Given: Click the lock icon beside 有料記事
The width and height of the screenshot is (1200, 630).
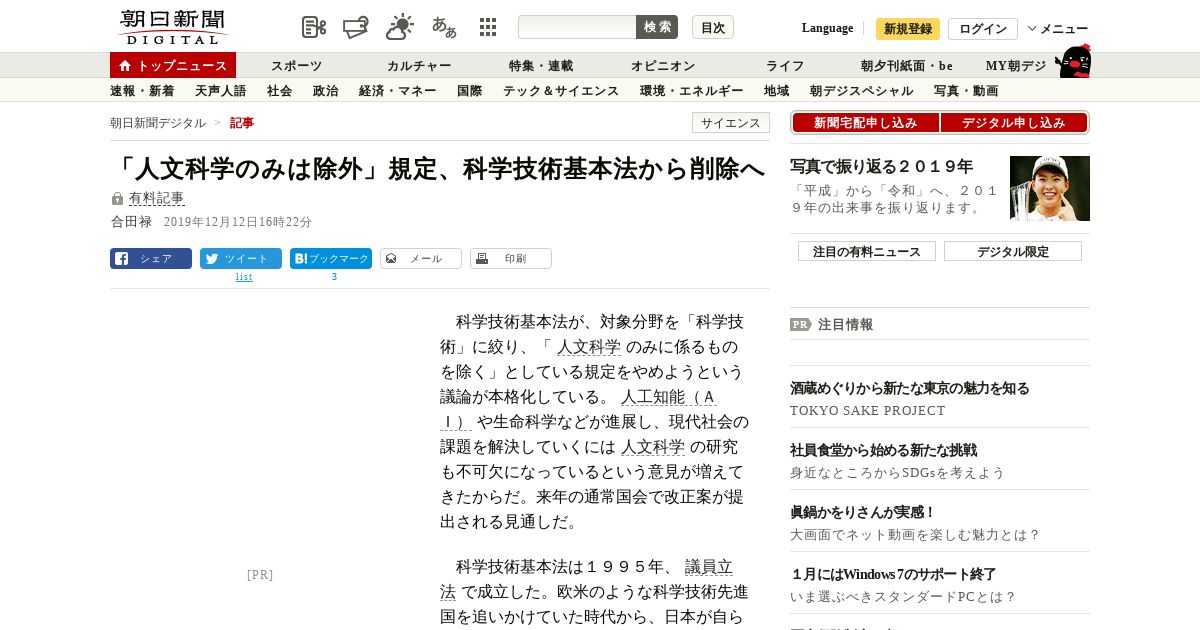Looking at the screenshot, I should 117,199.
